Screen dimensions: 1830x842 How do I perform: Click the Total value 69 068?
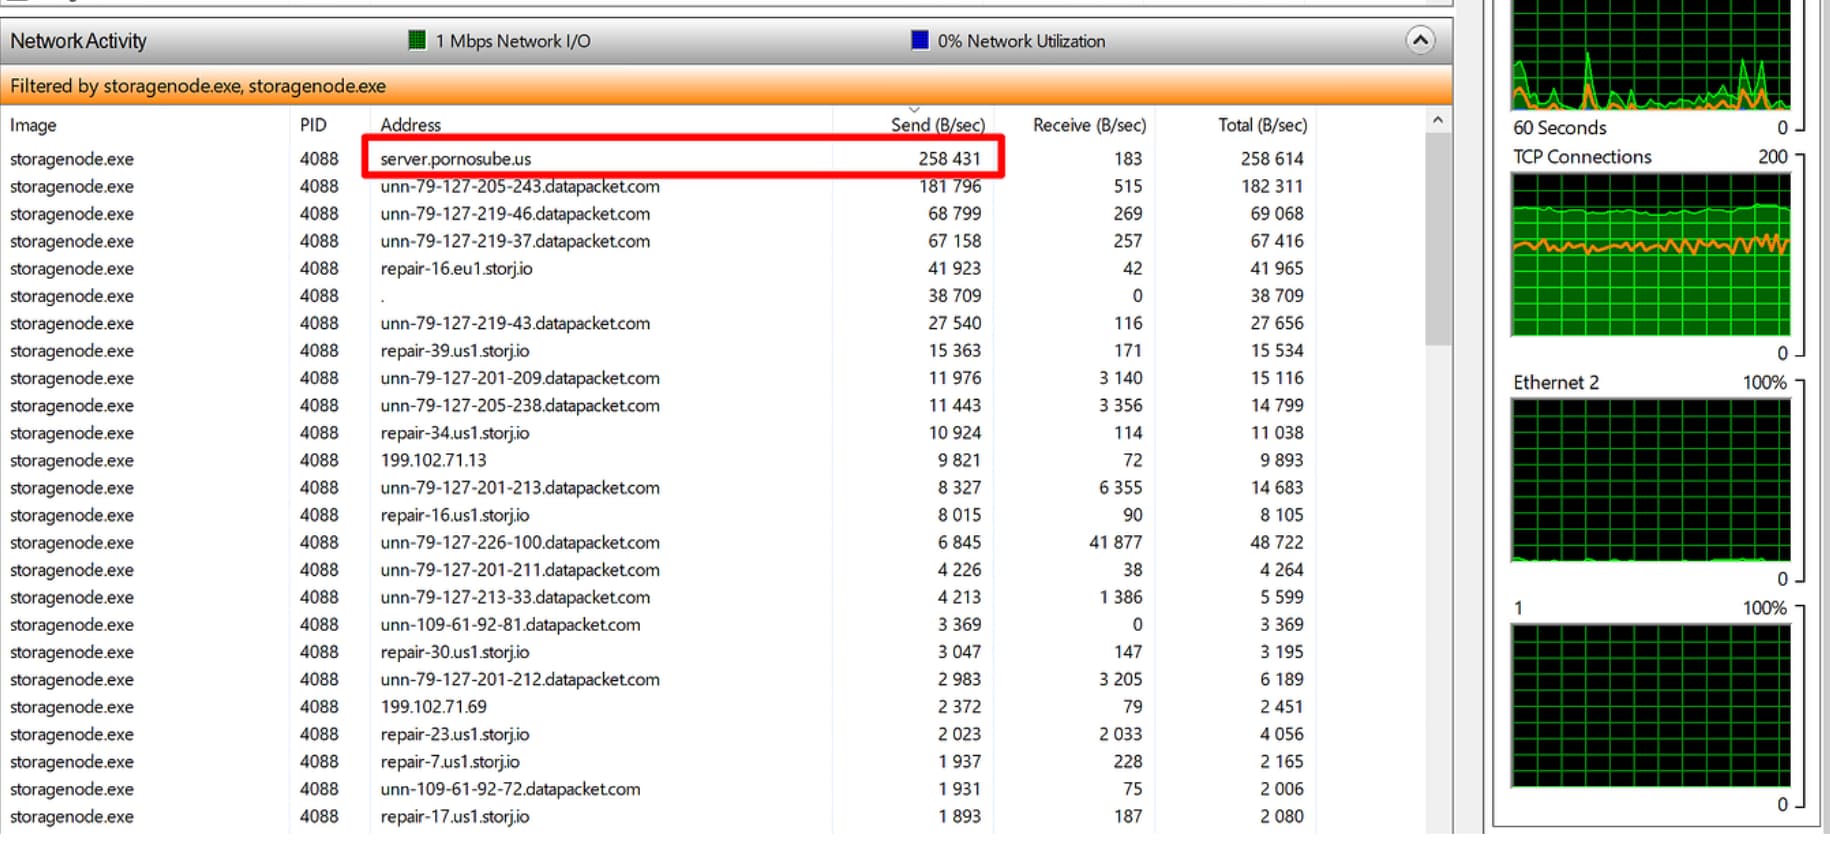point(1277,213)
